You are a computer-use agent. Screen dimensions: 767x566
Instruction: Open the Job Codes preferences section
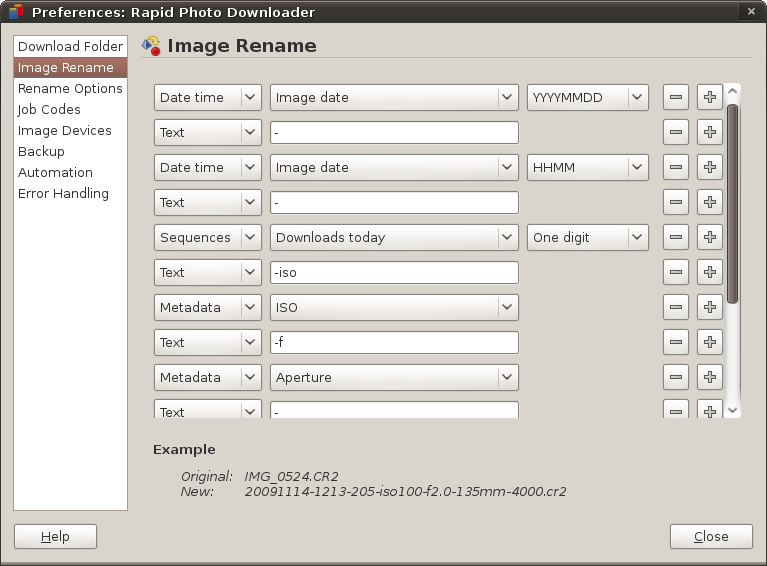click(x=49, y=109)
